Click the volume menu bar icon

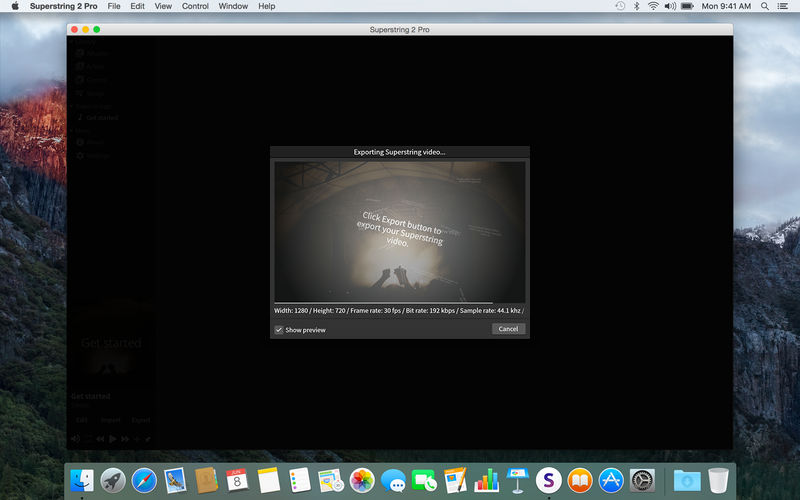[670, 6]
